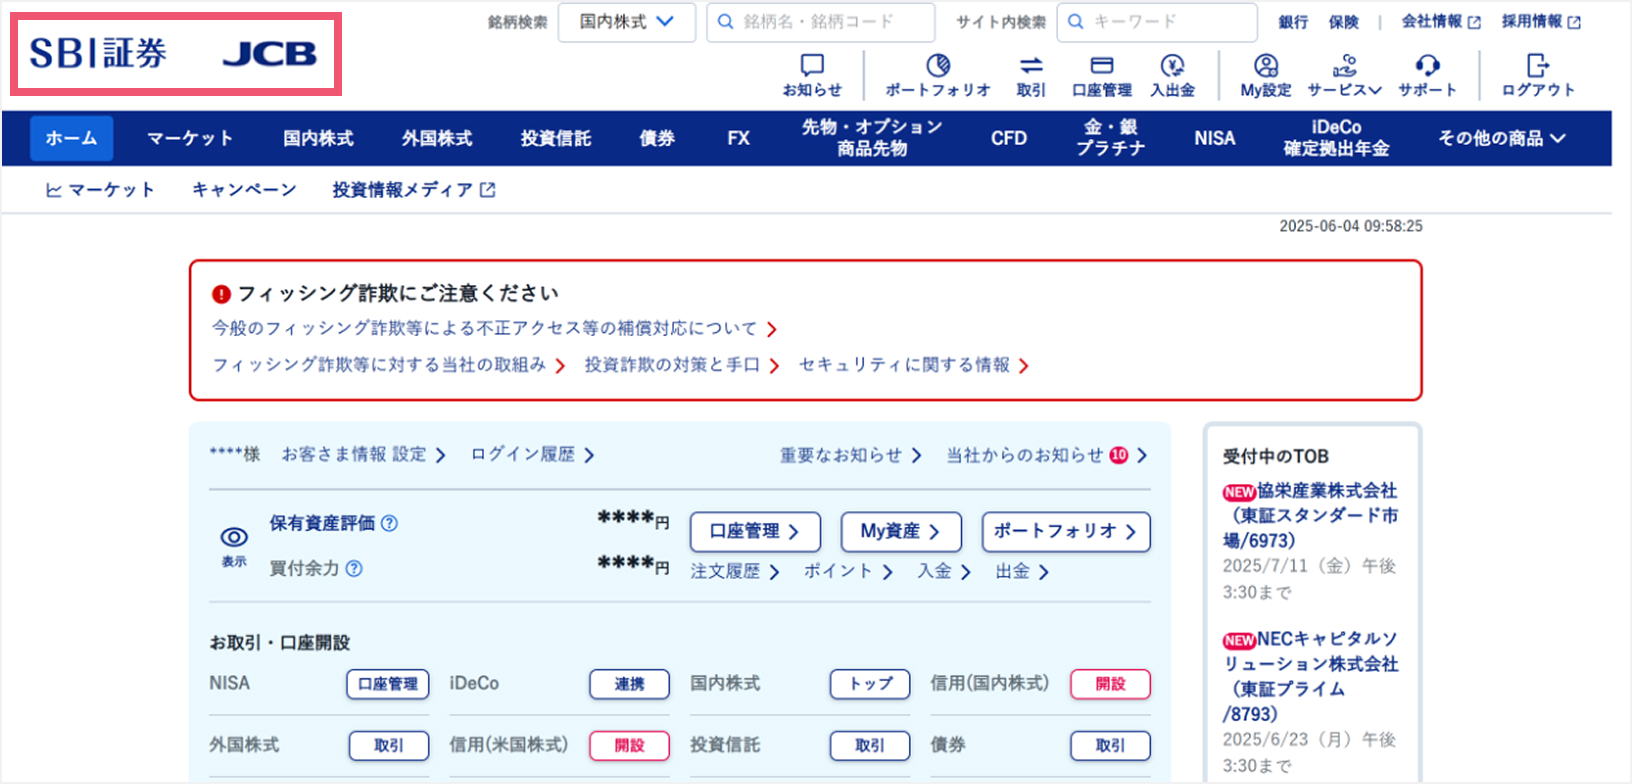Open the My設定 user icon
The image size is (1632, 784).
click(x=1266, y=66)
